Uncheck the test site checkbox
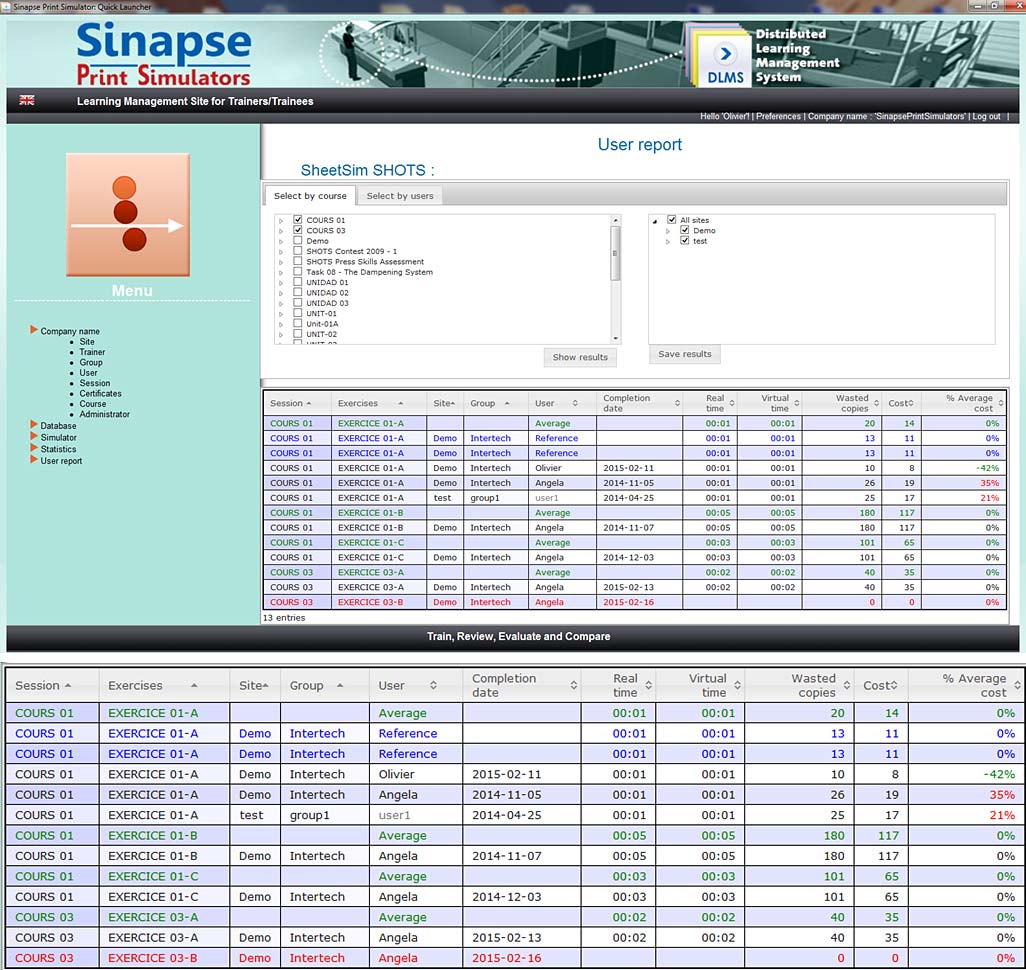The image size is (1026, 970). [684, 241]
